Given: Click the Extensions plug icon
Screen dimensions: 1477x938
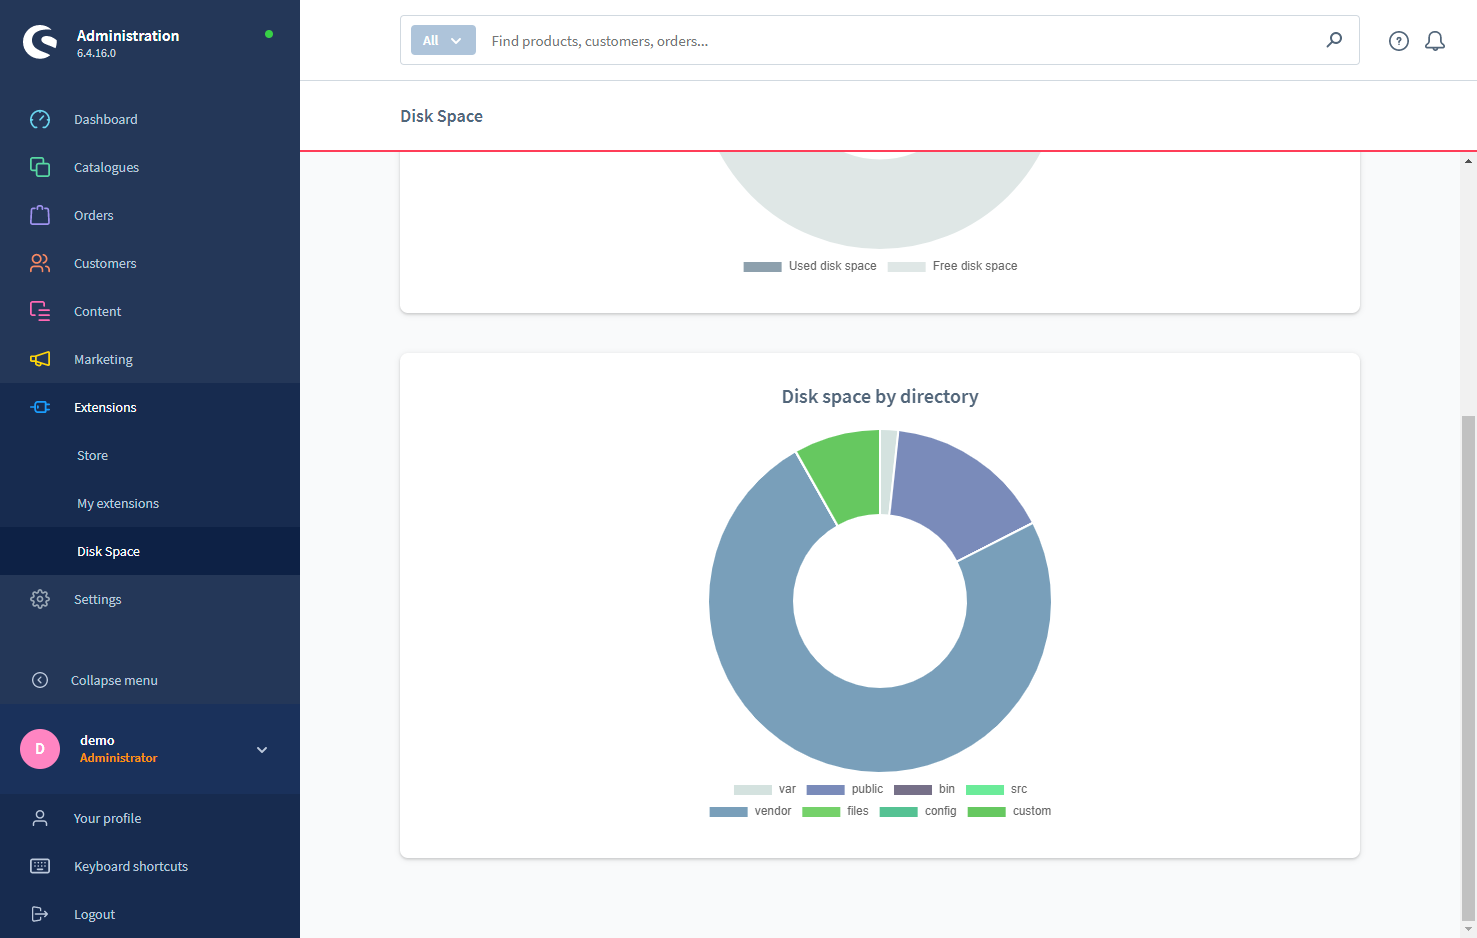Looking at the screenshot, I should click(x=40, y=407).
